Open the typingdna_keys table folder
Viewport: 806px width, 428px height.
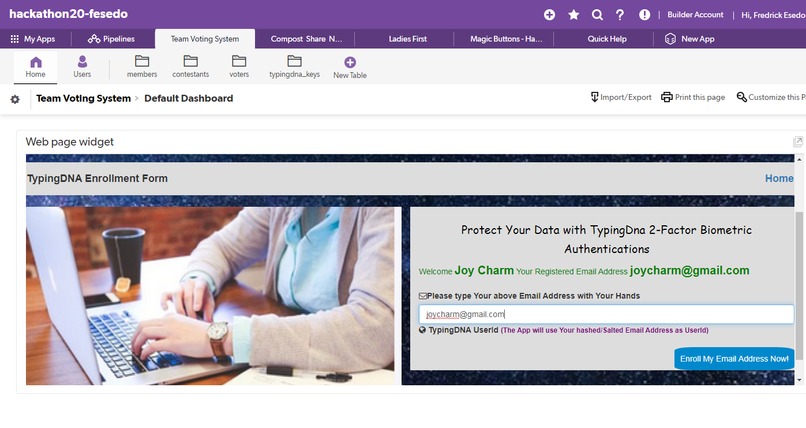[295, 67]
